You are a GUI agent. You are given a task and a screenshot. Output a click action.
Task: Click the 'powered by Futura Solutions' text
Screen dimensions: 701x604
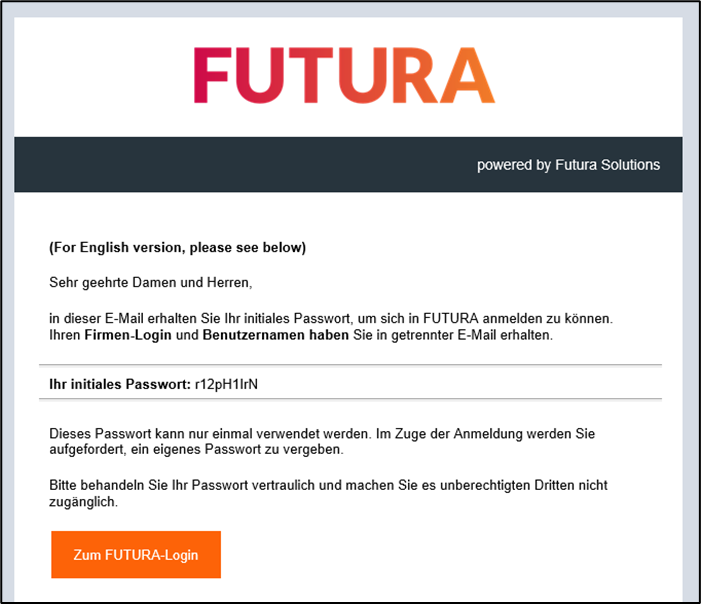568,164
